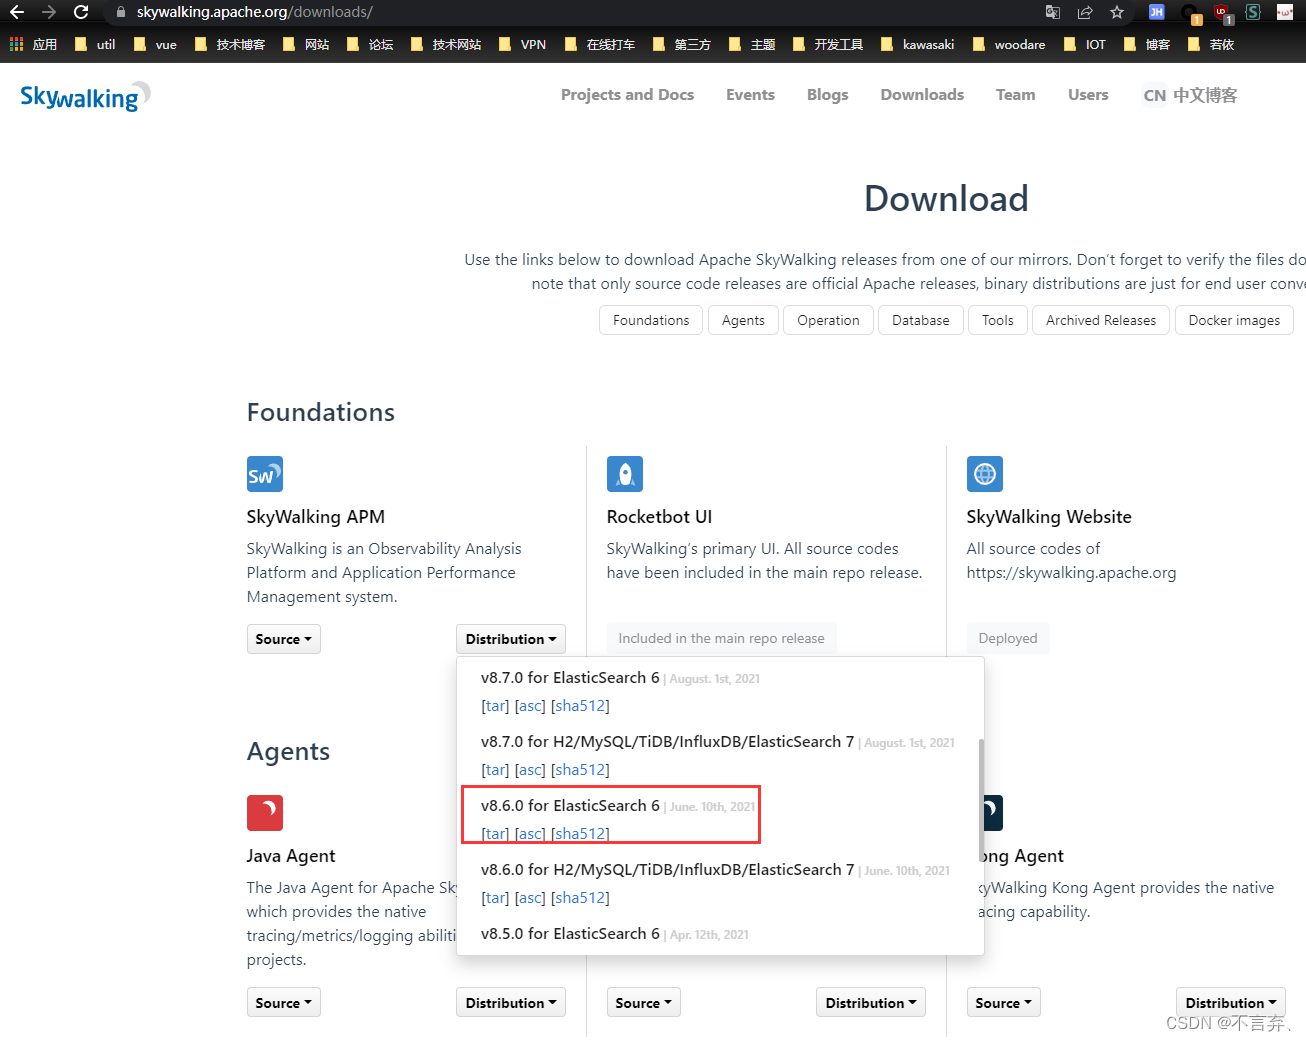Collapse SkyWalking APM Distribution dropdown

coord(511,639)
